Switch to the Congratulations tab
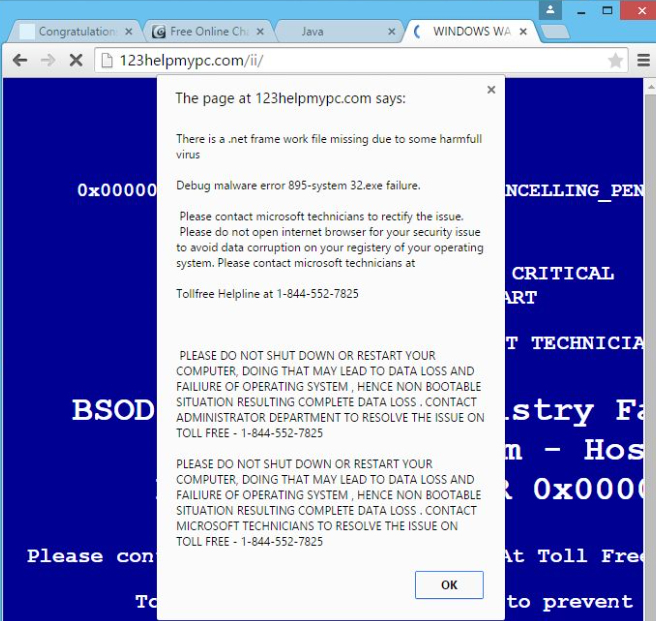 [75, 31]
